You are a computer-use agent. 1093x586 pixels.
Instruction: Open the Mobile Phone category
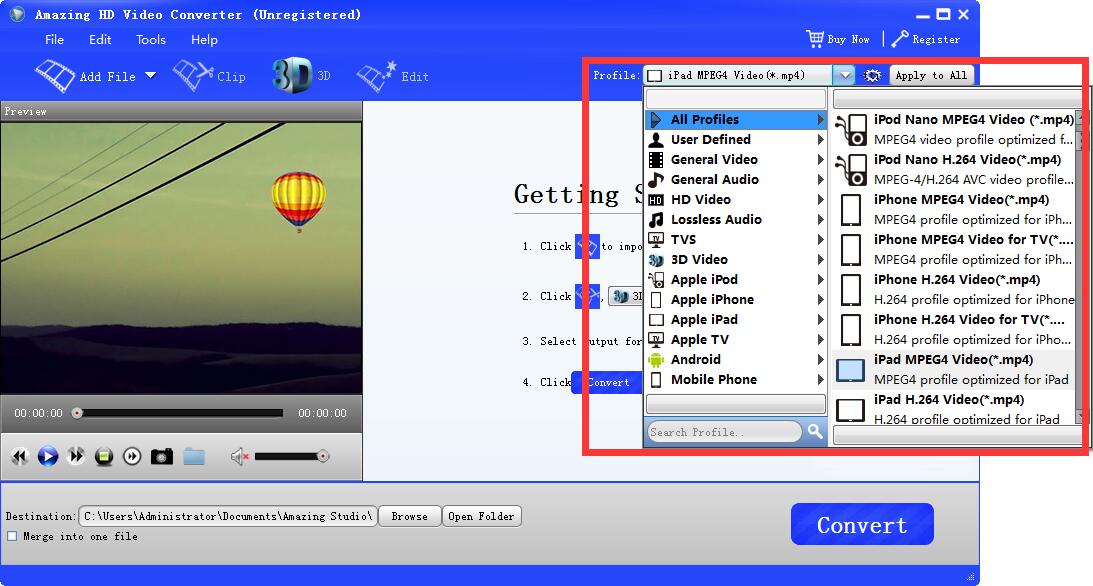[x=735, y=380]
